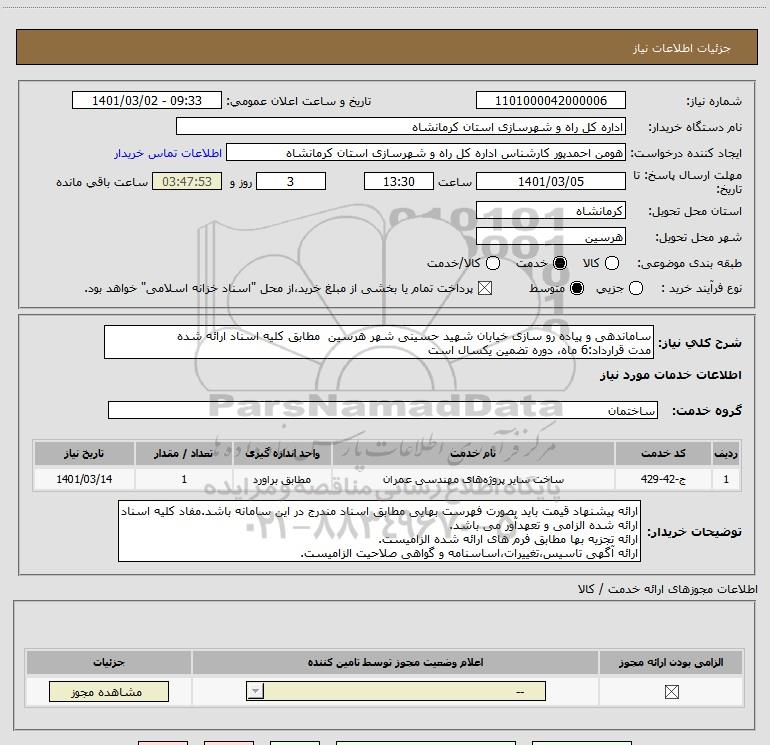Open the اعلام وضعیت مجوز dropdown
The image size is (770, 745).
pyautogui.click(x=396, y=691)
